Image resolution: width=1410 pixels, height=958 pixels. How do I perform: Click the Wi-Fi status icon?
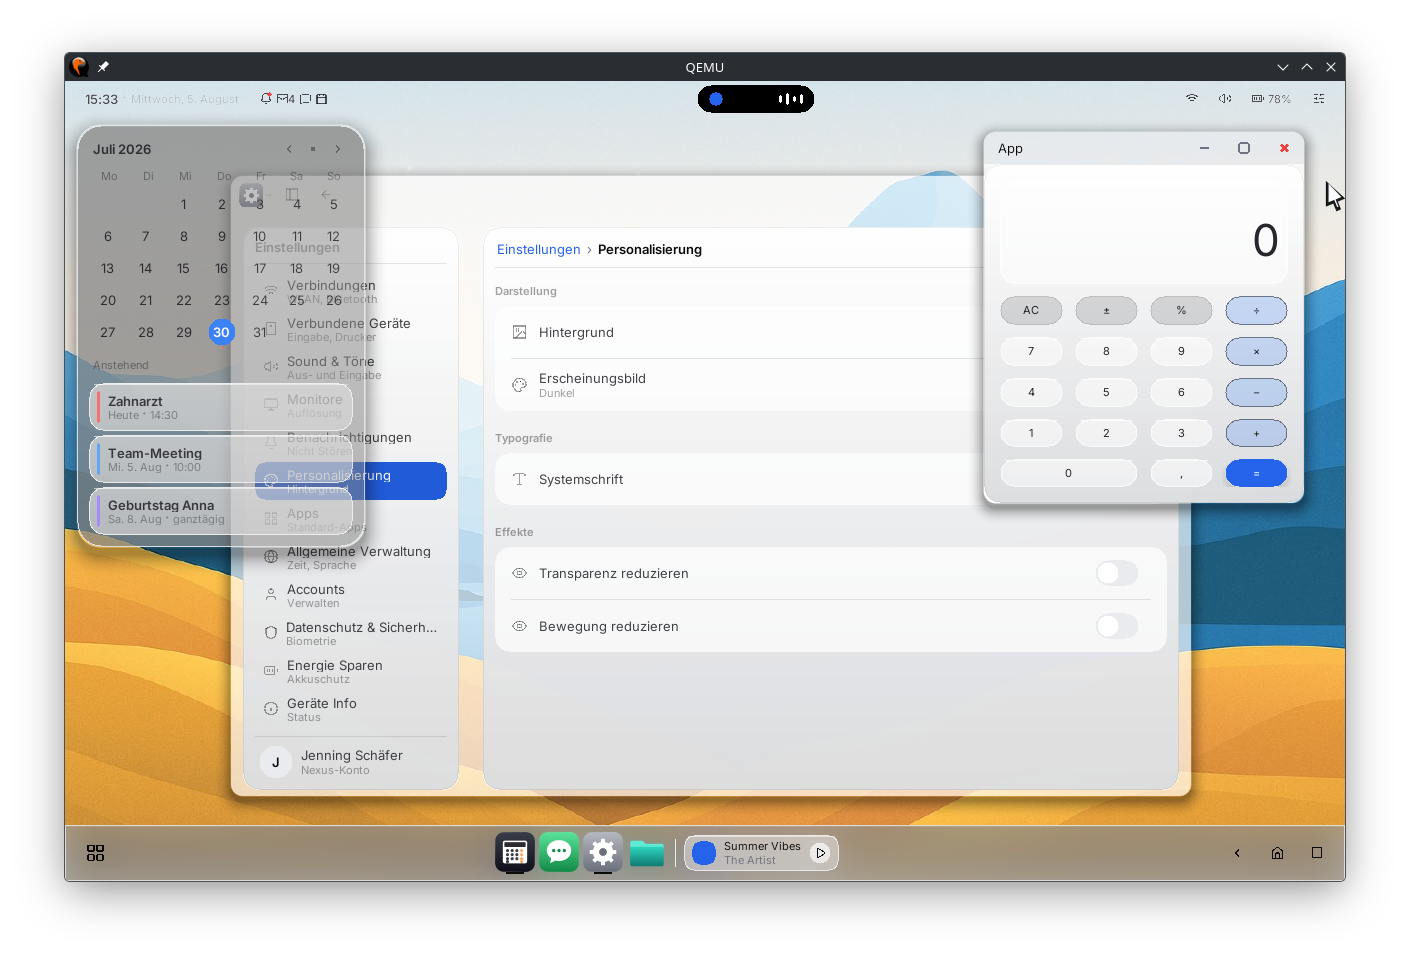click(x=1191, y=99)
